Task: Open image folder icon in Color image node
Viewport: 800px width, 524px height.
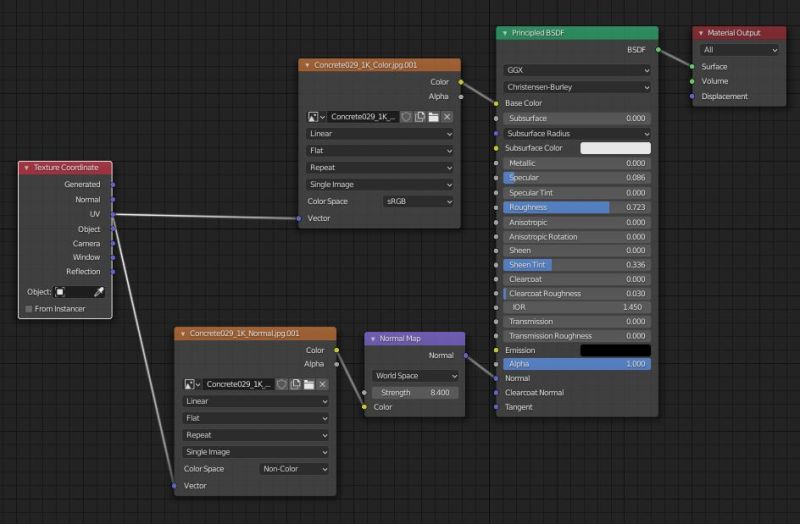Action: (434, 117)
